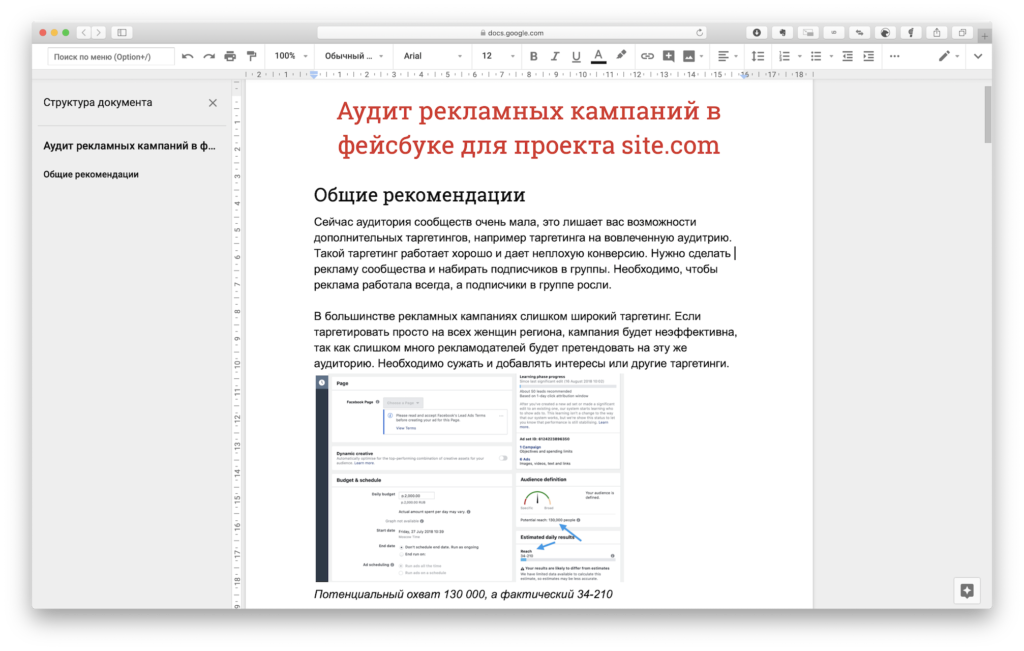Click the left indent marker on ruler
Screen dimensions: 1024x651
pyautogui.click(x=314, y=75)
